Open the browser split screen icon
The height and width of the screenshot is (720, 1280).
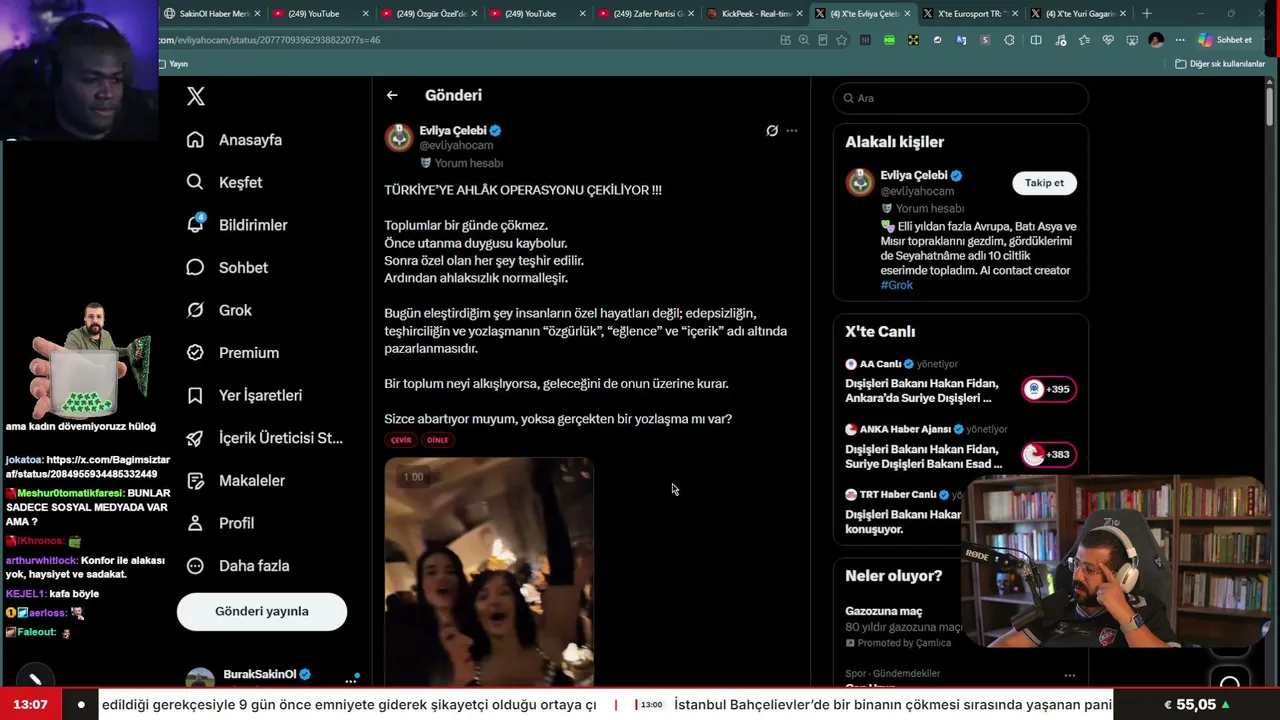pos(1036,40)
